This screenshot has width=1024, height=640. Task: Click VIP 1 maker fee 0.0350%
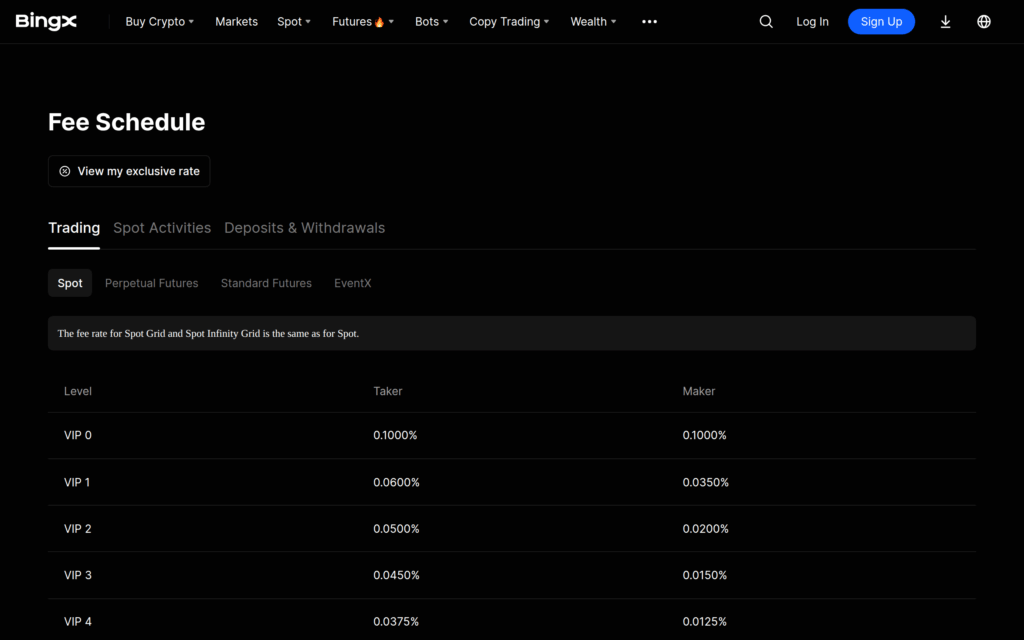[x=706, y=482]
